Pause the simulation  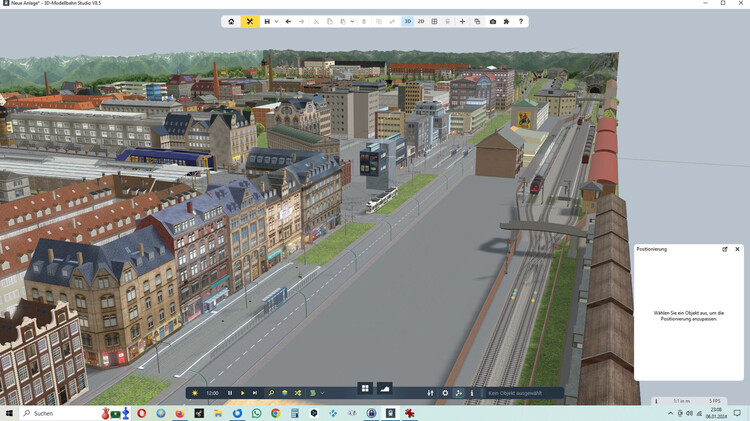[230, 393]
